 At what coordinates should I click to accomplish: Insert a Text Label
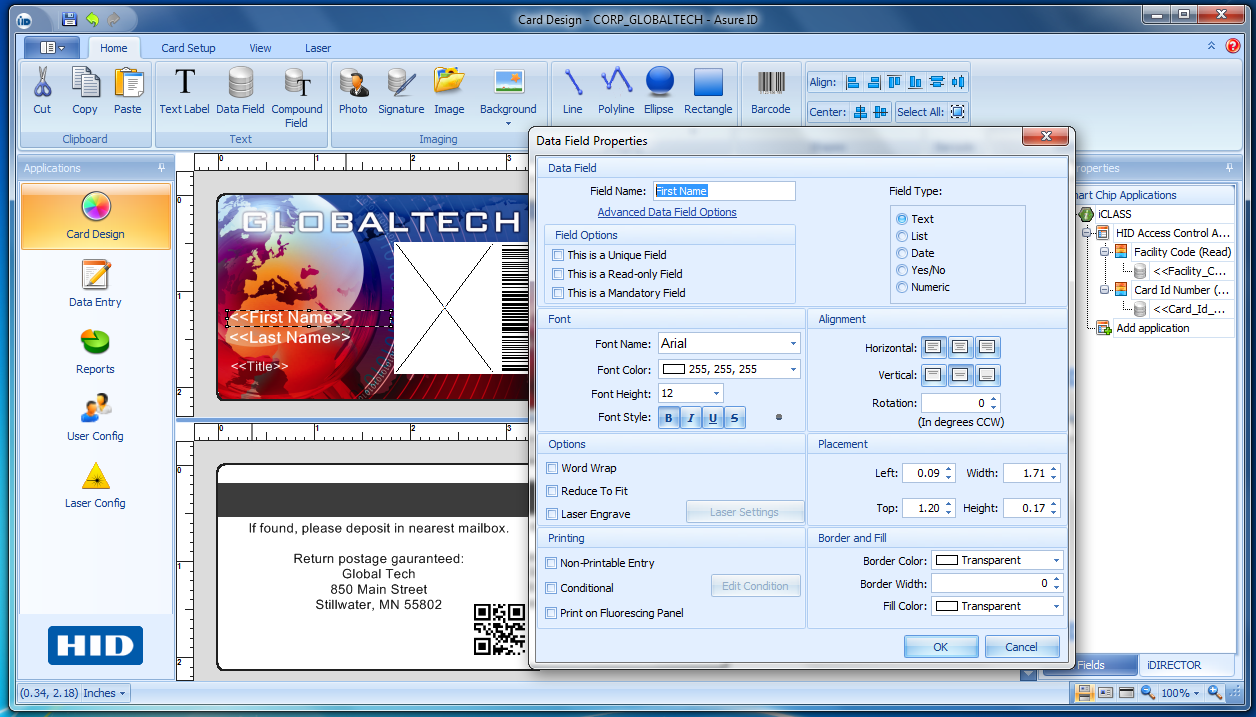coord(185,91)
